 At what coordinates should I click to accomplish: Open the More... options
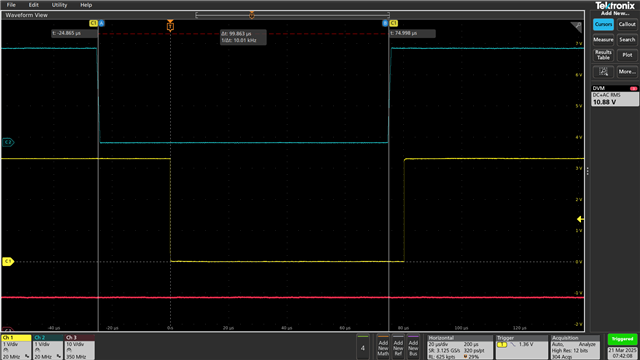coord(627,72)
